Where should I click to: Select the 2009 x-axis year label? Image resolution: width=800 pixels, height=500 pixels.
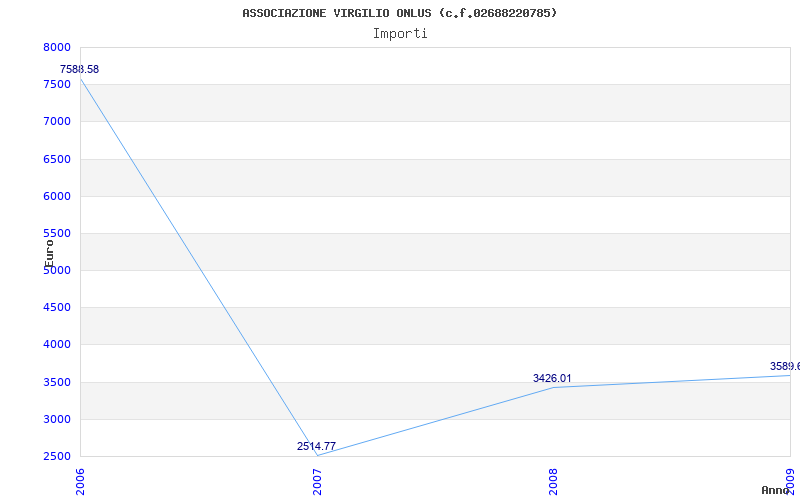point(789,480)
